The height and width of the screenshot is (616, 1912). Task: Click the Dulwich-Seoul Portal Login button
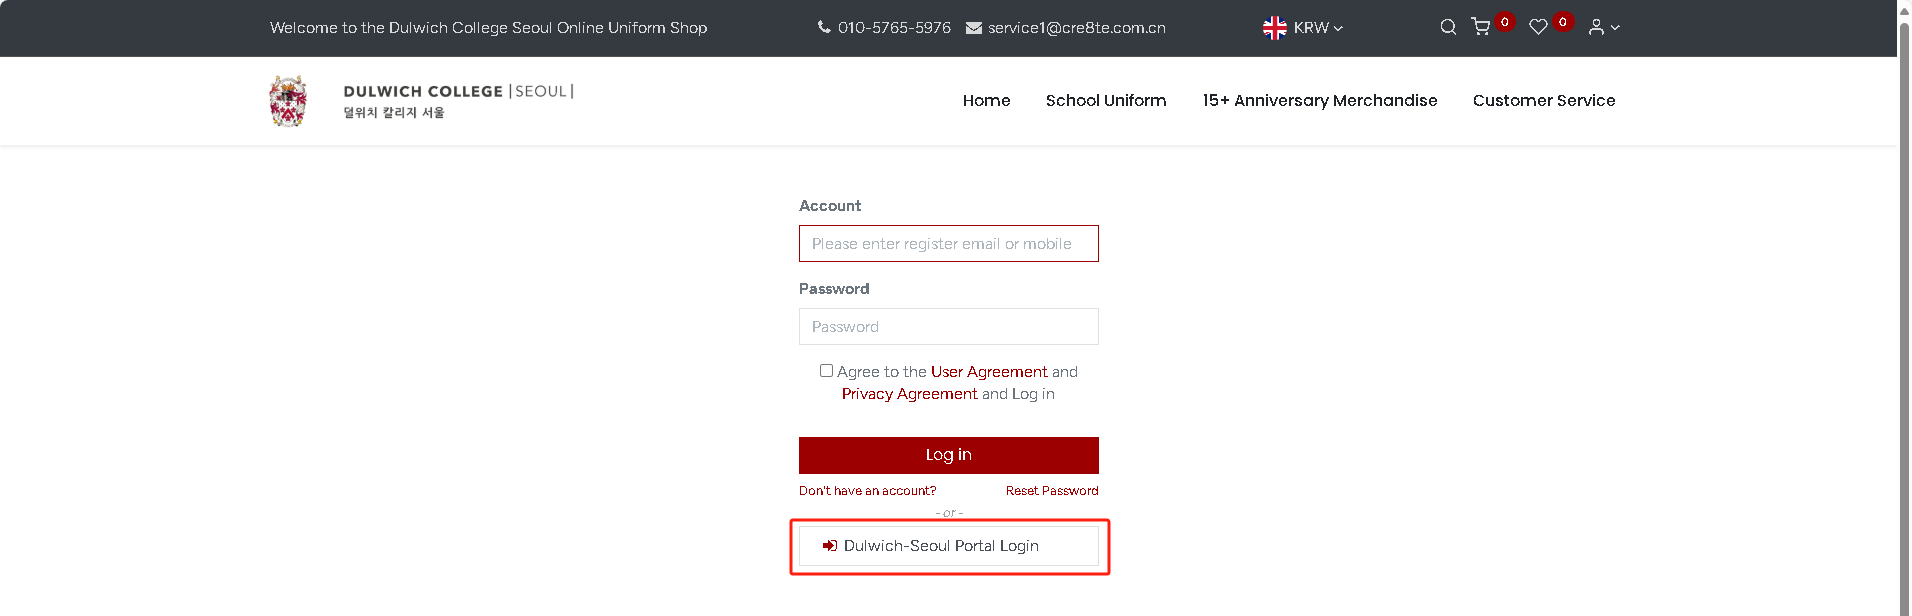pyautogui.click(x=948, y=546)
